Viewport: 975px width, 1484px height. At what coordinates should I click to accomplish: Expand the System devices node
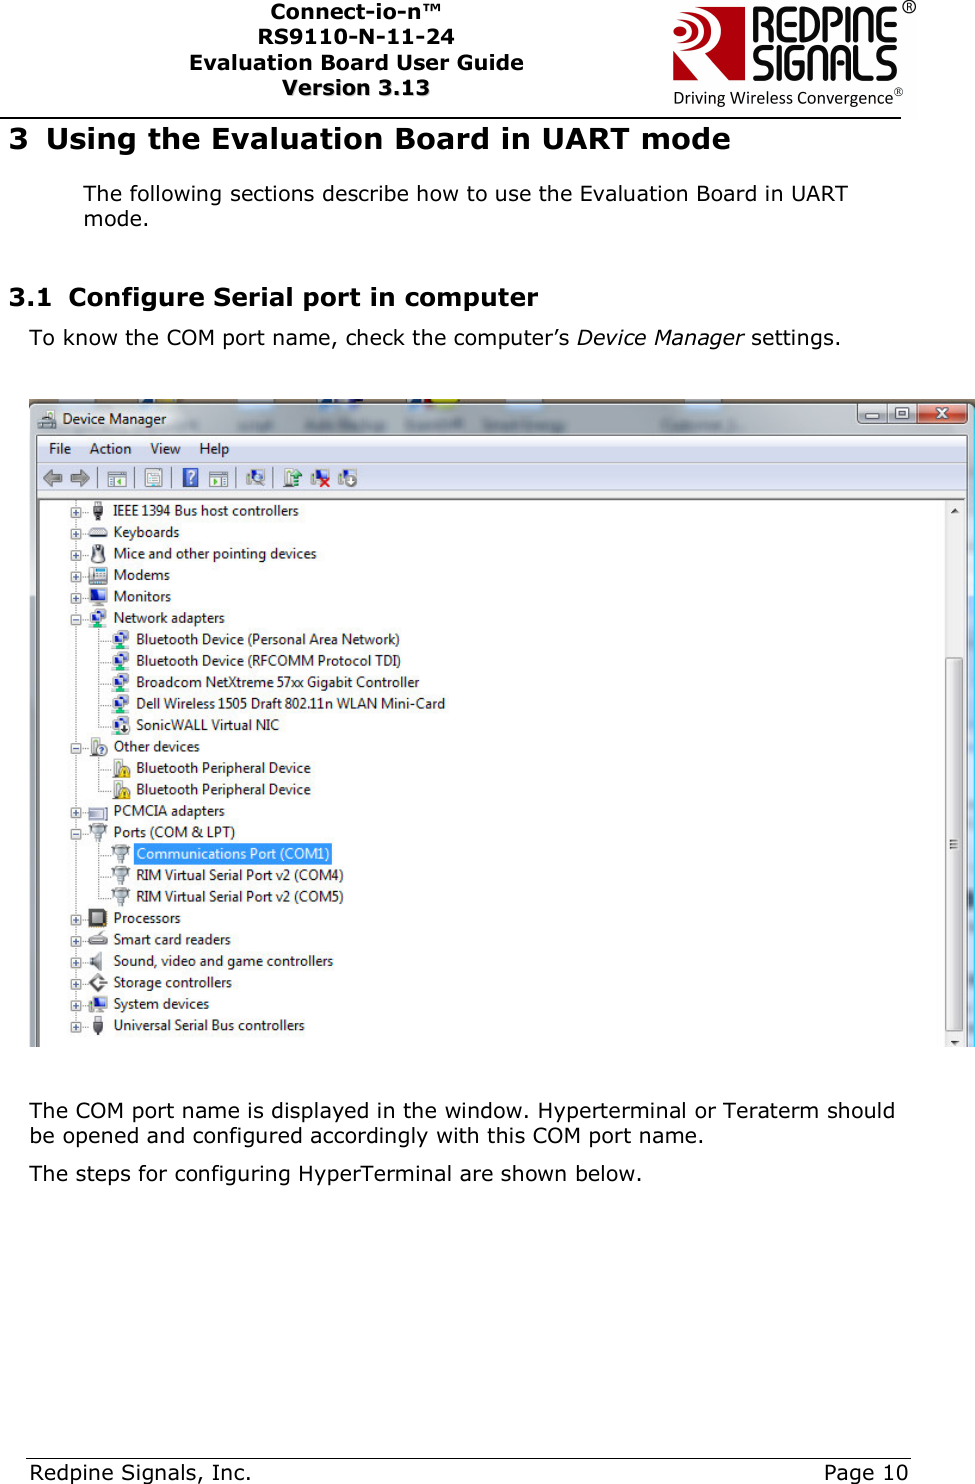click(x=76, y=1005)
